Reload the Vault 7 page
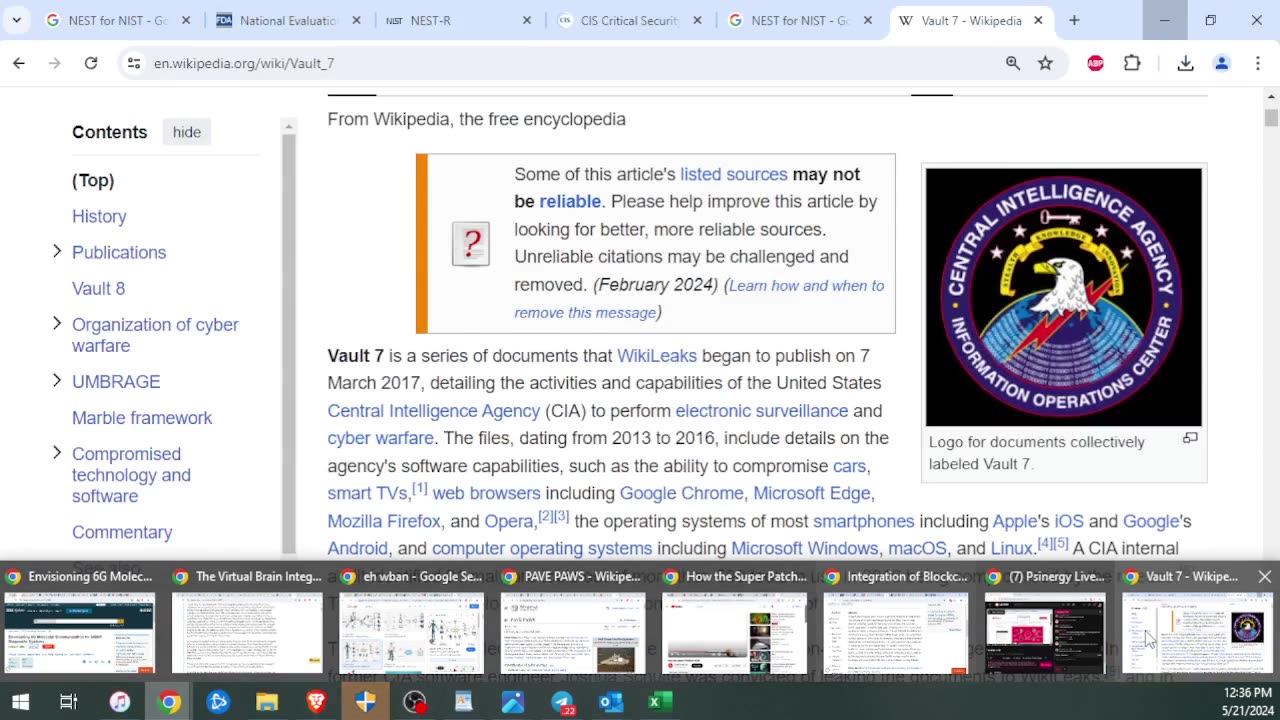Viewport: 1280px width, 720px height. (91, 63)
